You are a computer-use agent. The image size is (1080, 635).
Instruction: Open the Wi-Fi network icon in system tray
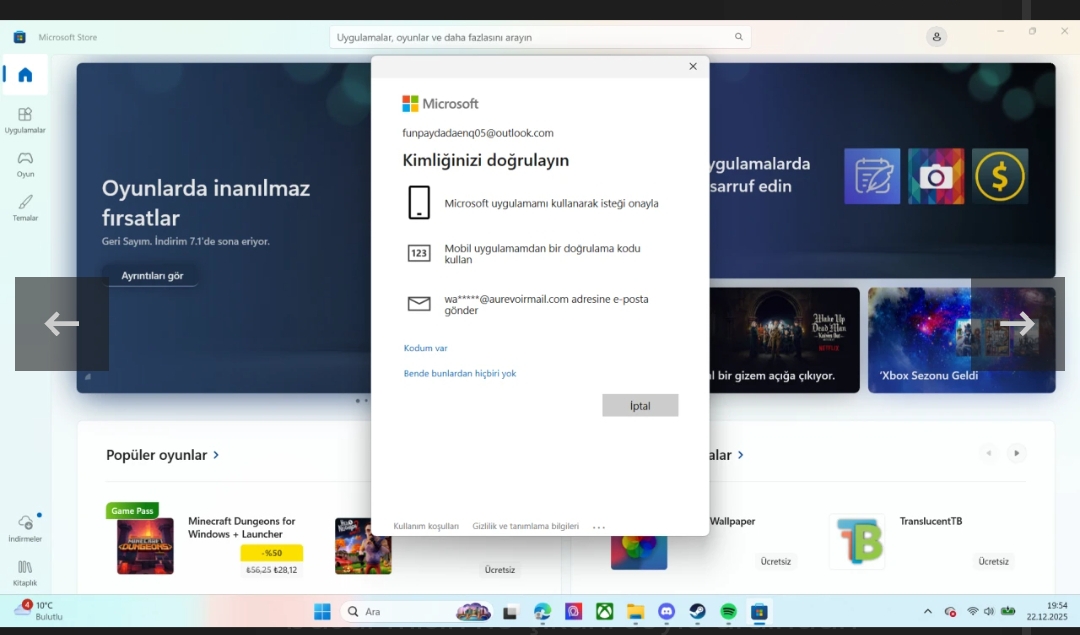click(x=973, y=612)
